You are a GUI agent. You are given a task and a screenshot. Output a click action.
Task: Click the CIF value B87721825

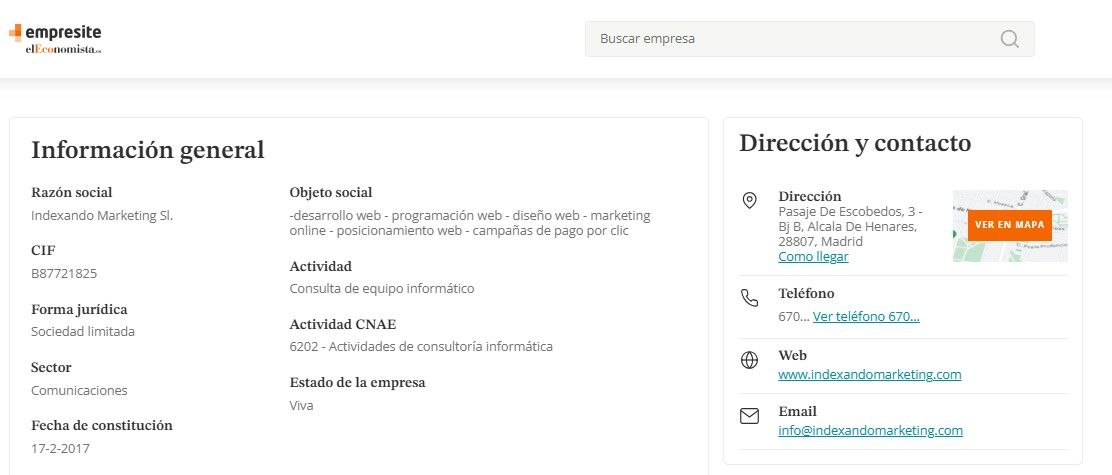pos(64,273)
